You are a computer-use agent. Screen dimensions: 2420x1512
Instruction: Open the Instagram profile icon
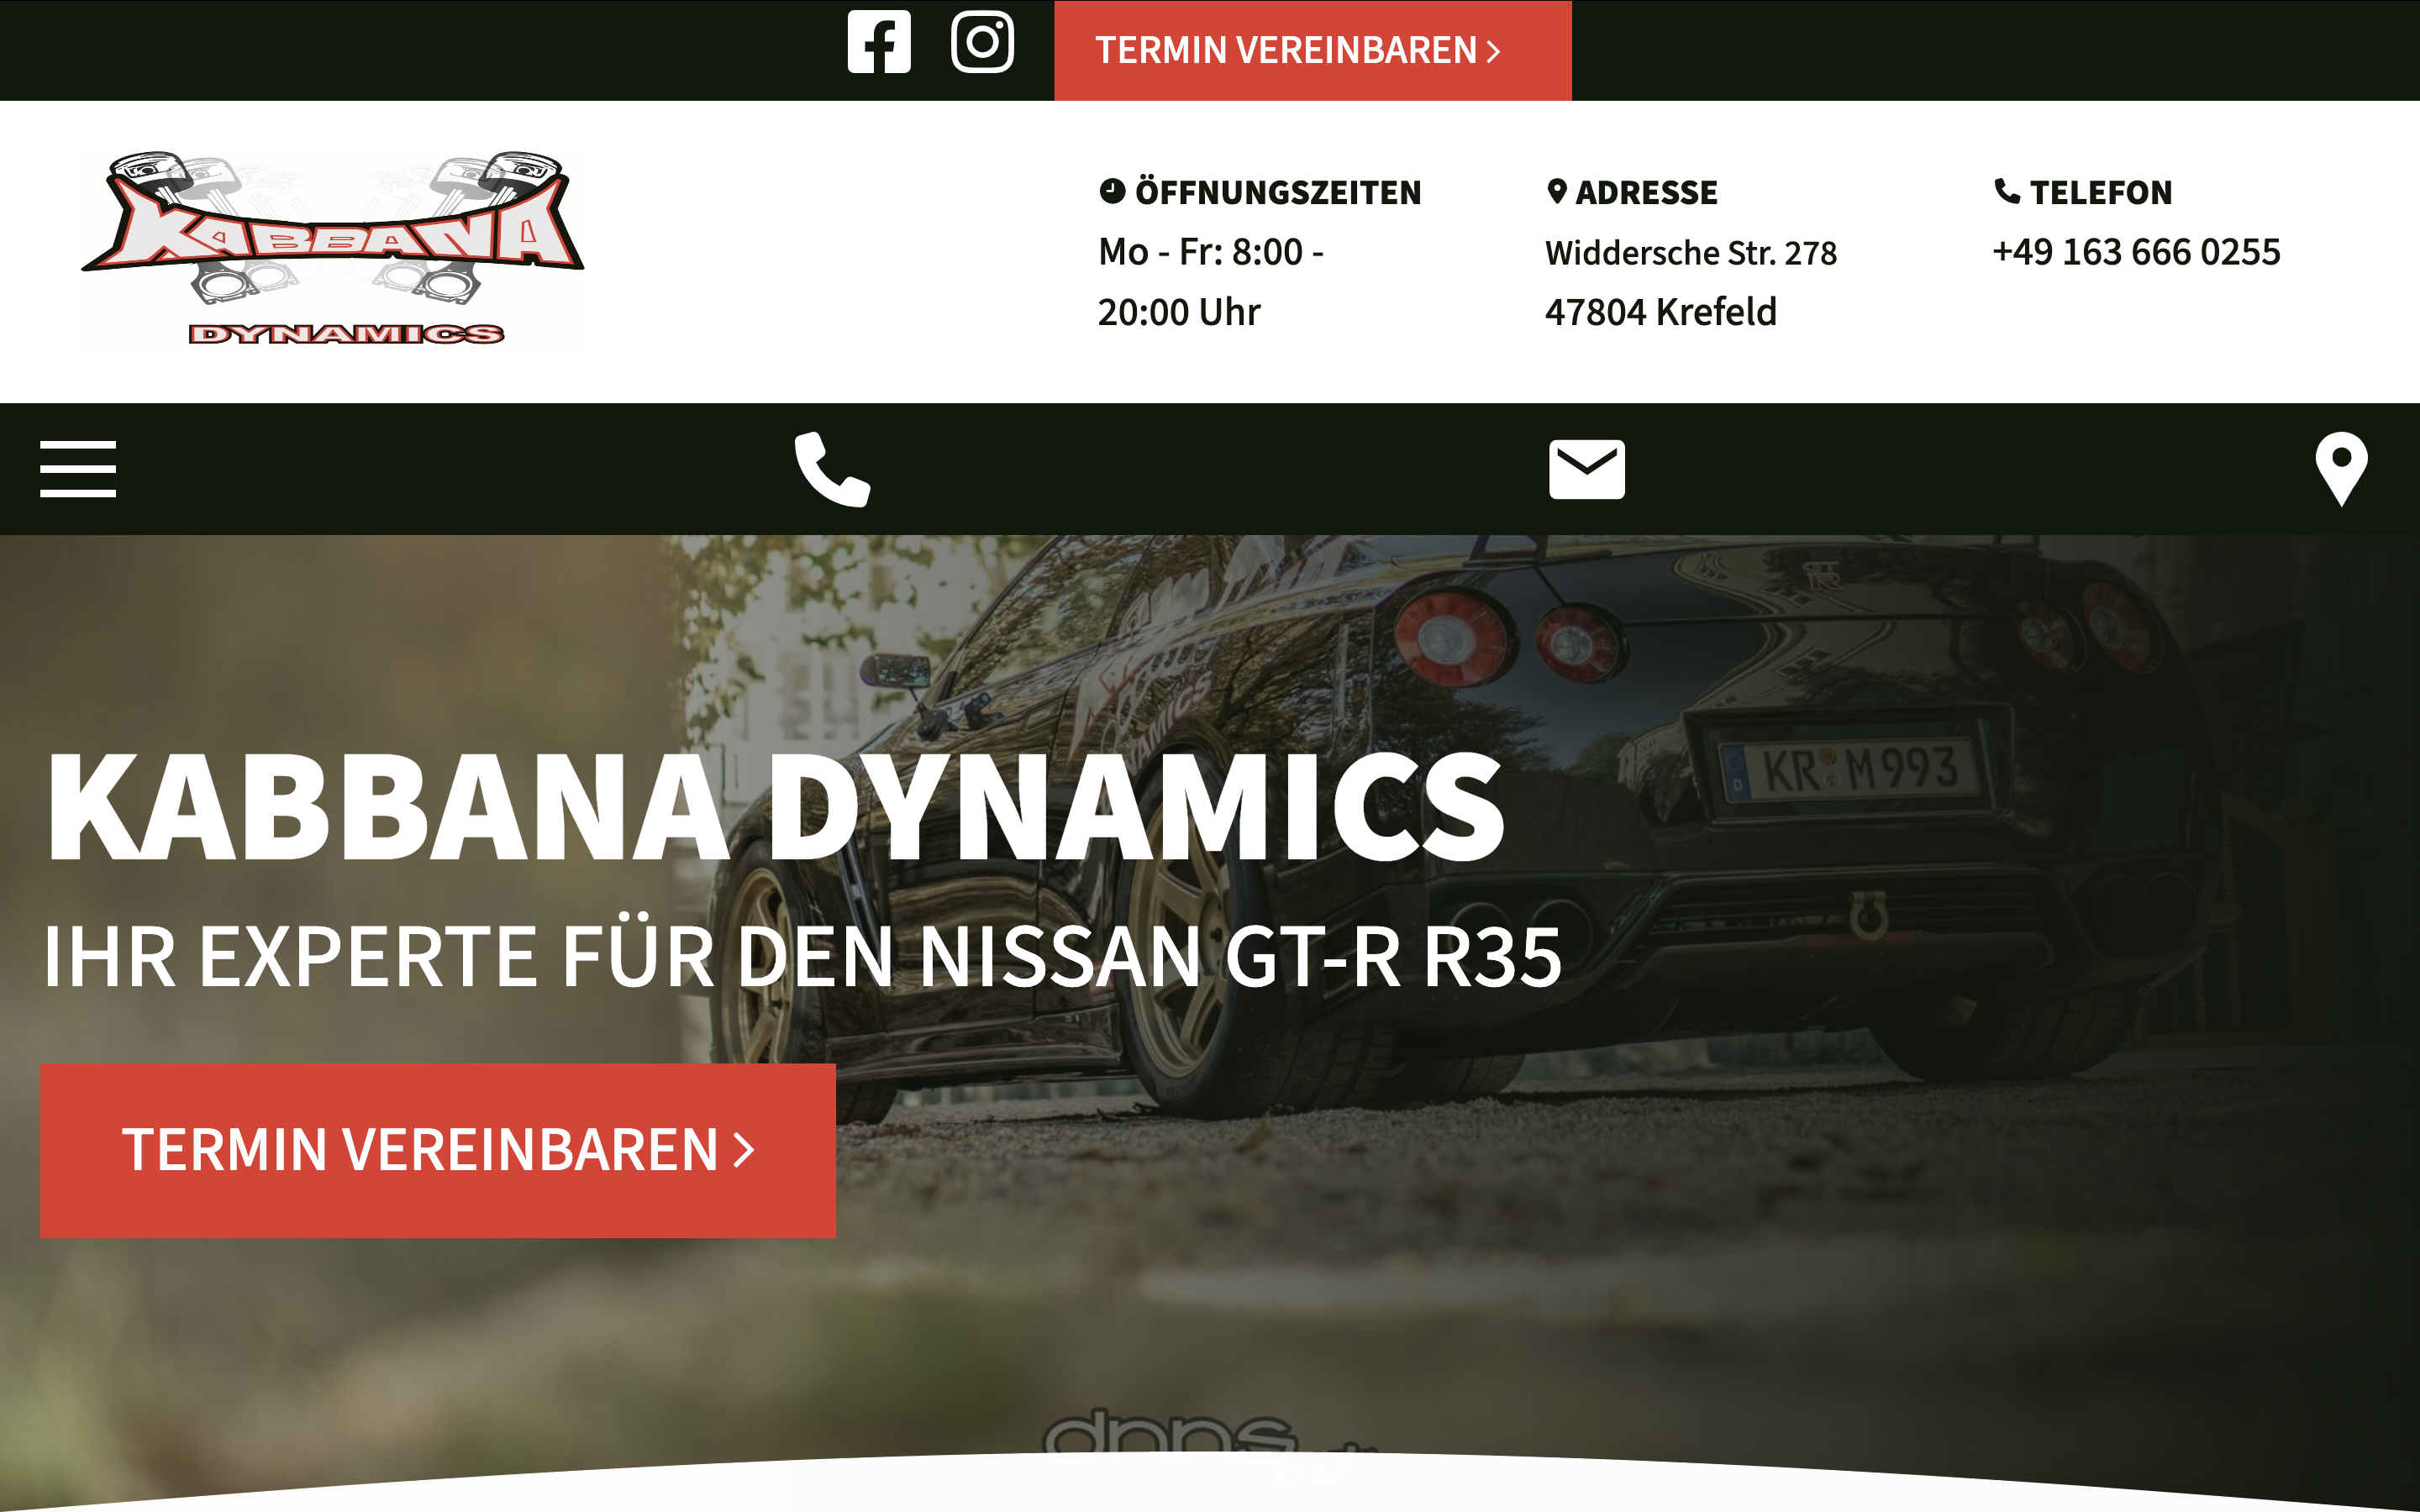[x=982, y=42]
